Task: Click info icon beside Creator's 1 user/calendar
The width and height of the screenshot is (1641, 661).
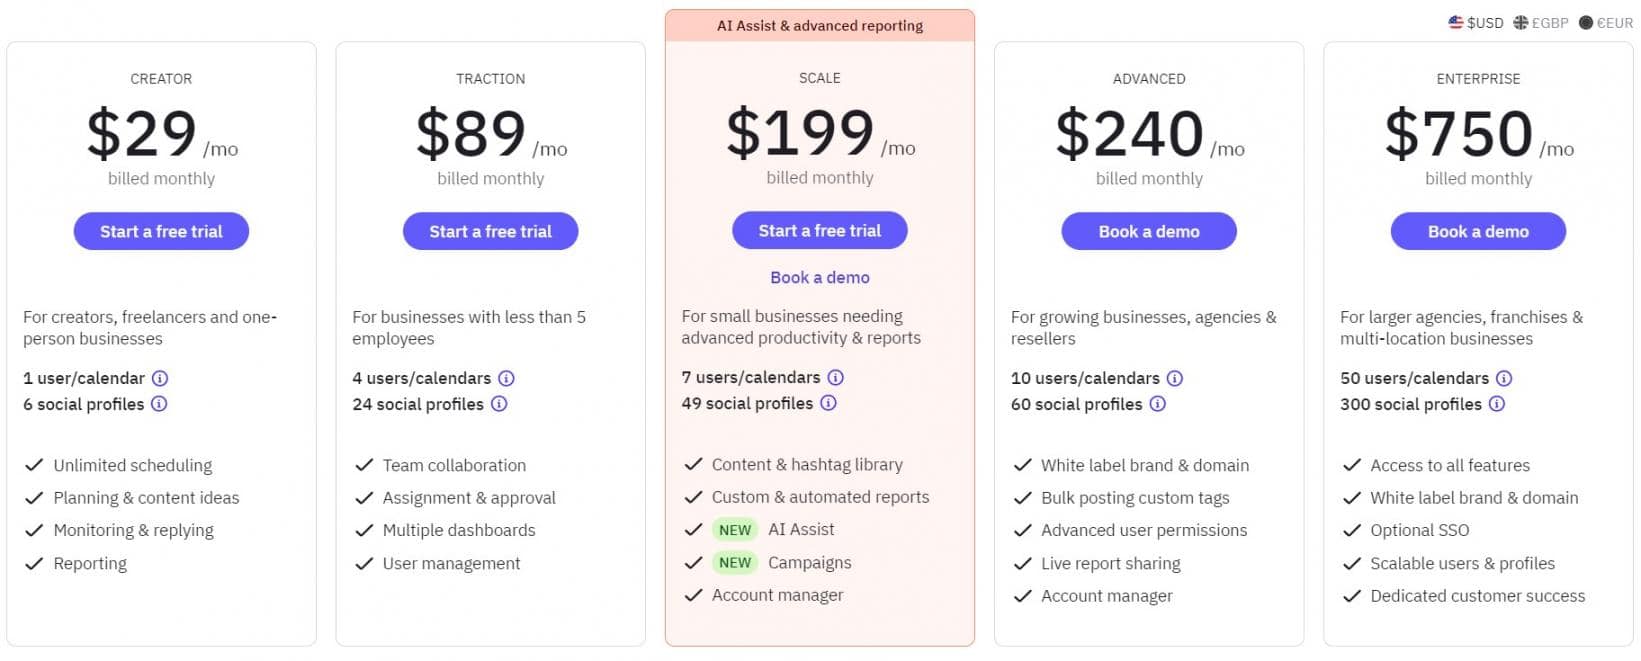Action: [160, 378]
